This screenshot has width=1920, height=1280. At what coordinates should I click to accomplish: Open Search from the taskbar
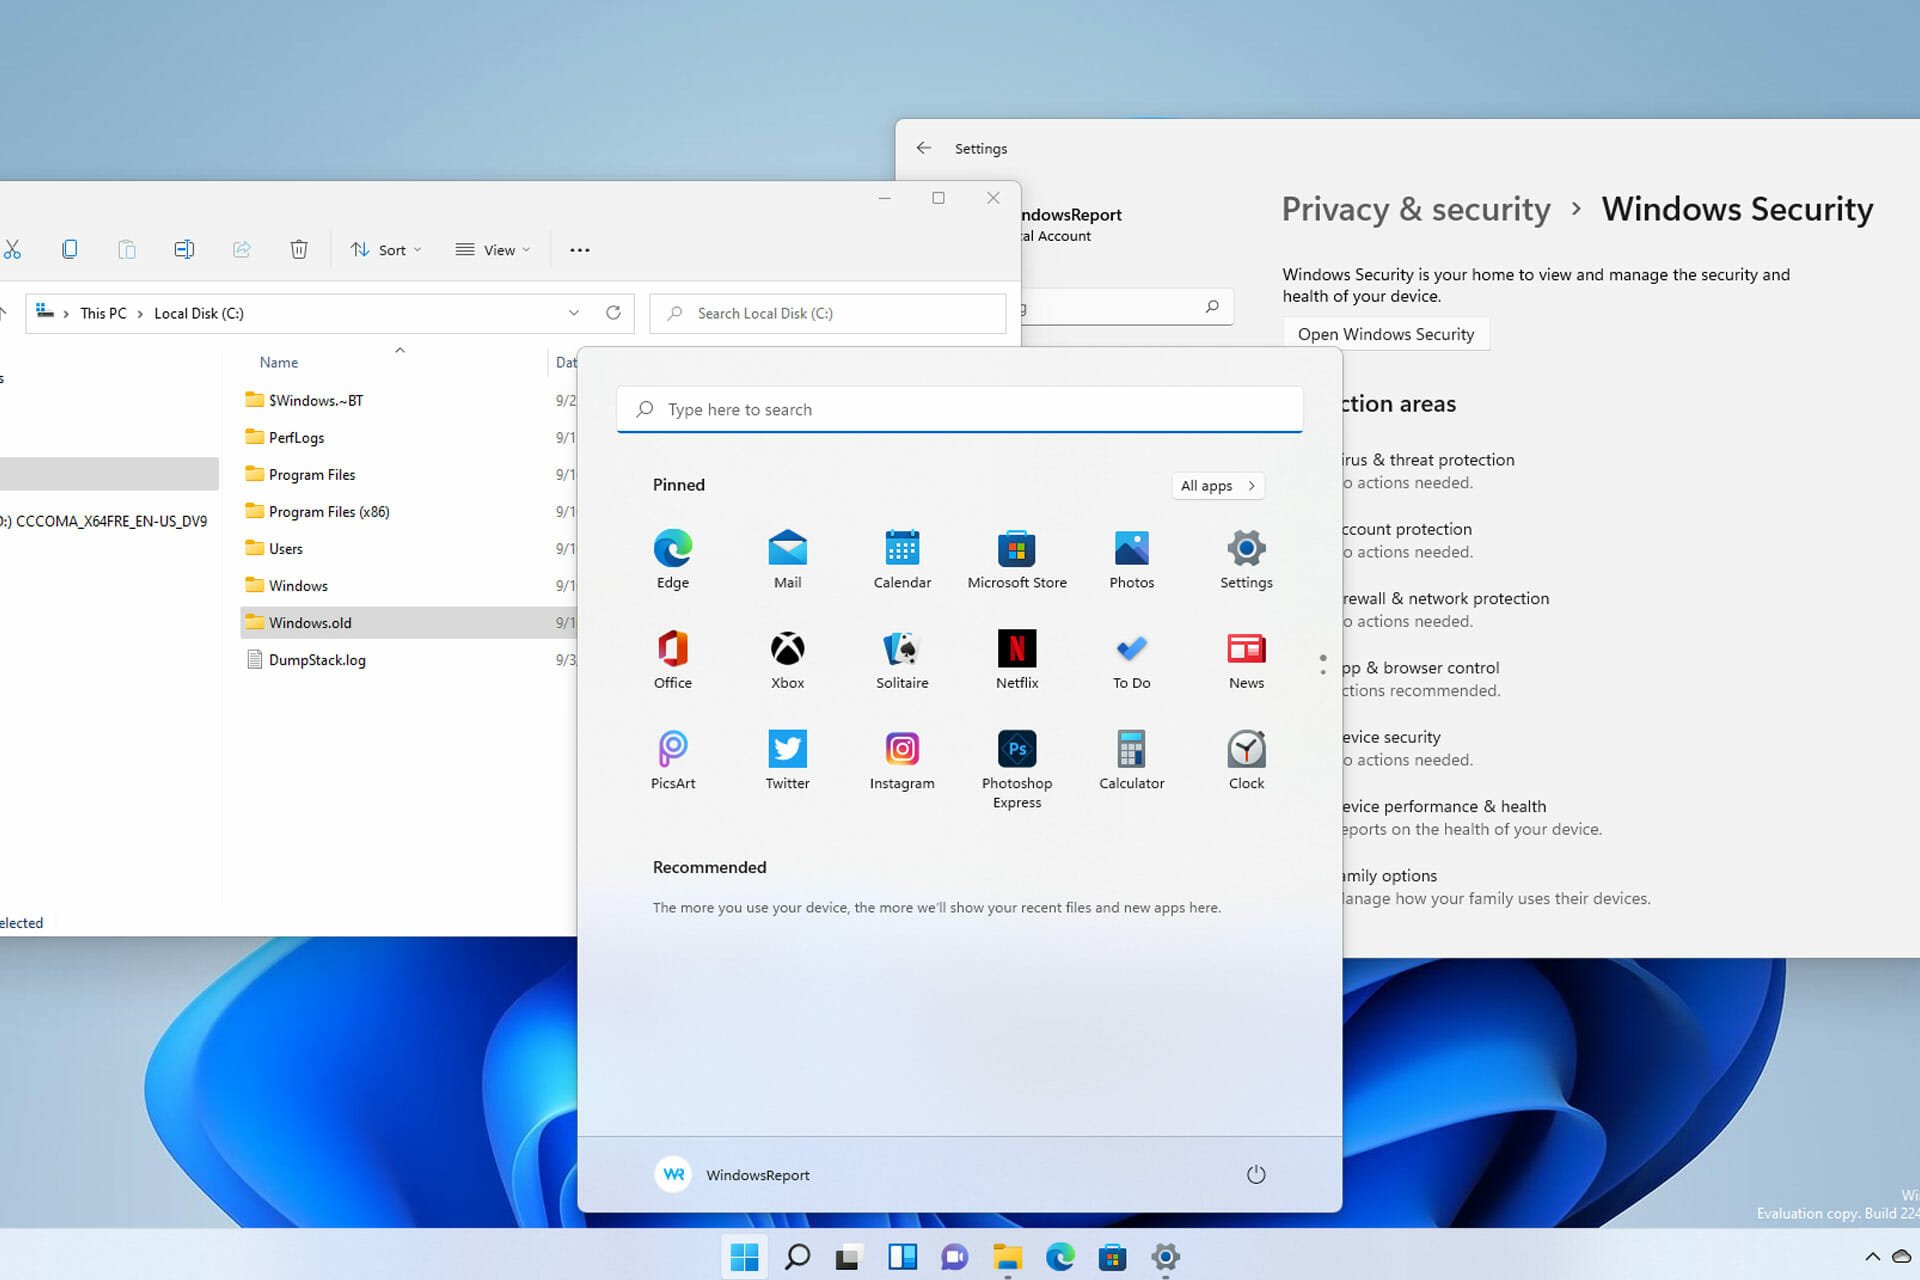[797, 1256]
